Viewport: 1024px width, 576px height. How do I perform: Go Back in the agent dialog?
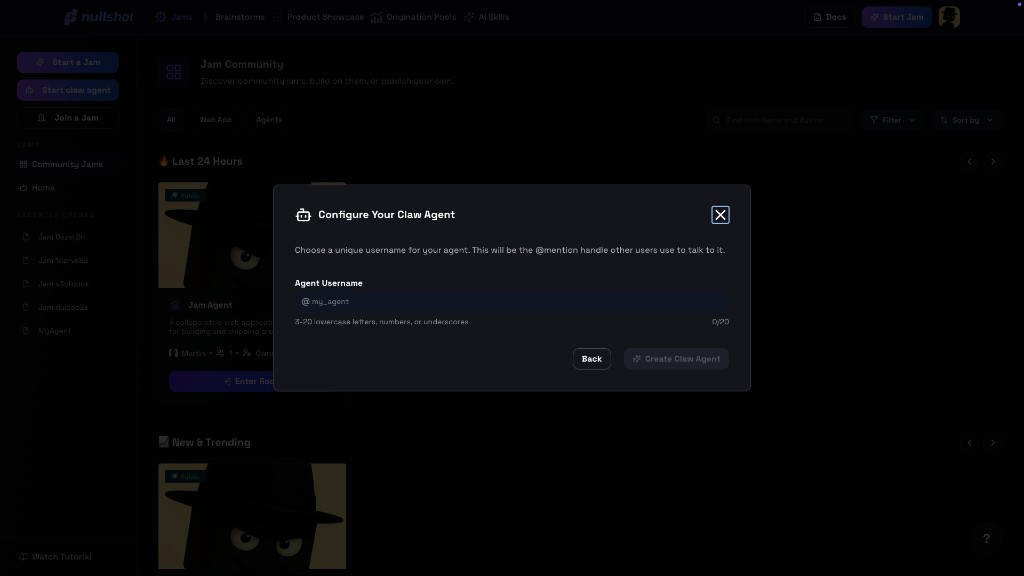tap(591, 359)
